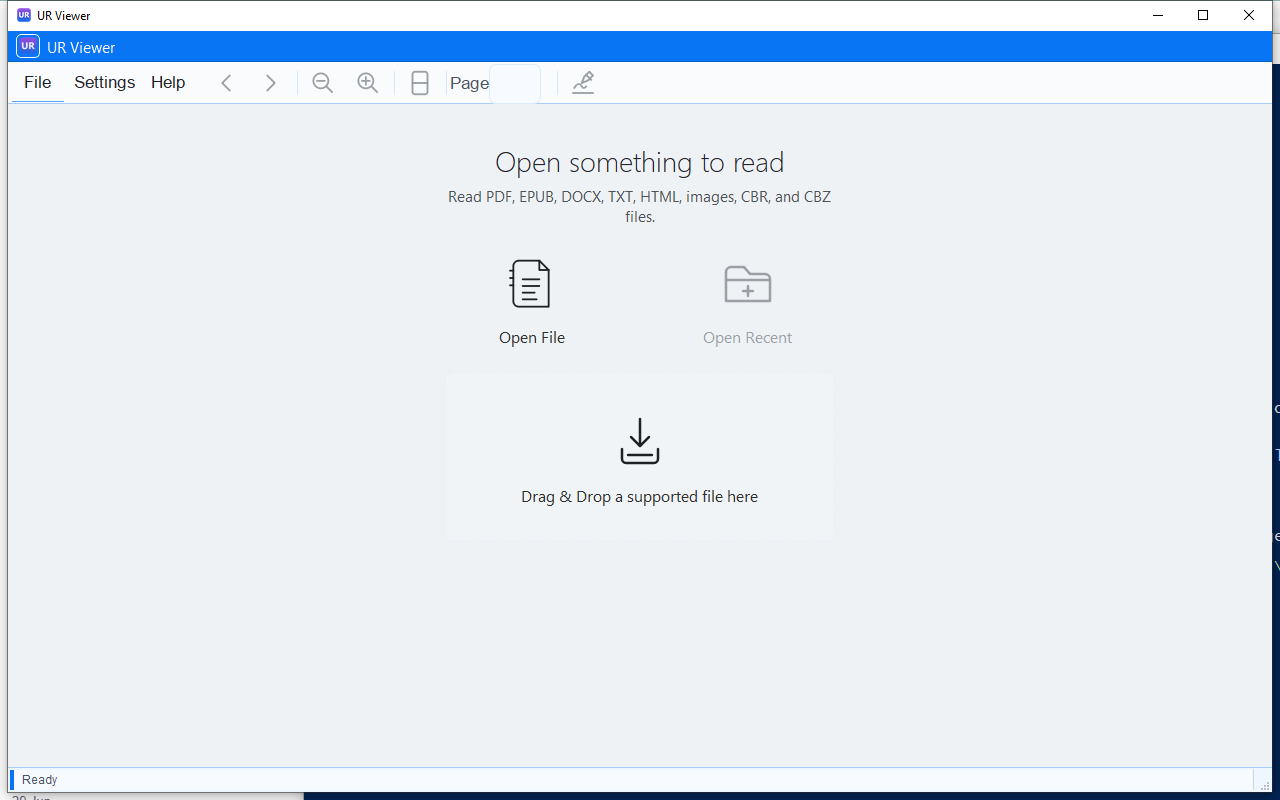Screen dimensions: 1280x800
Task: Click the 'Page' label in toolbar
Action: tap(469, 83)
